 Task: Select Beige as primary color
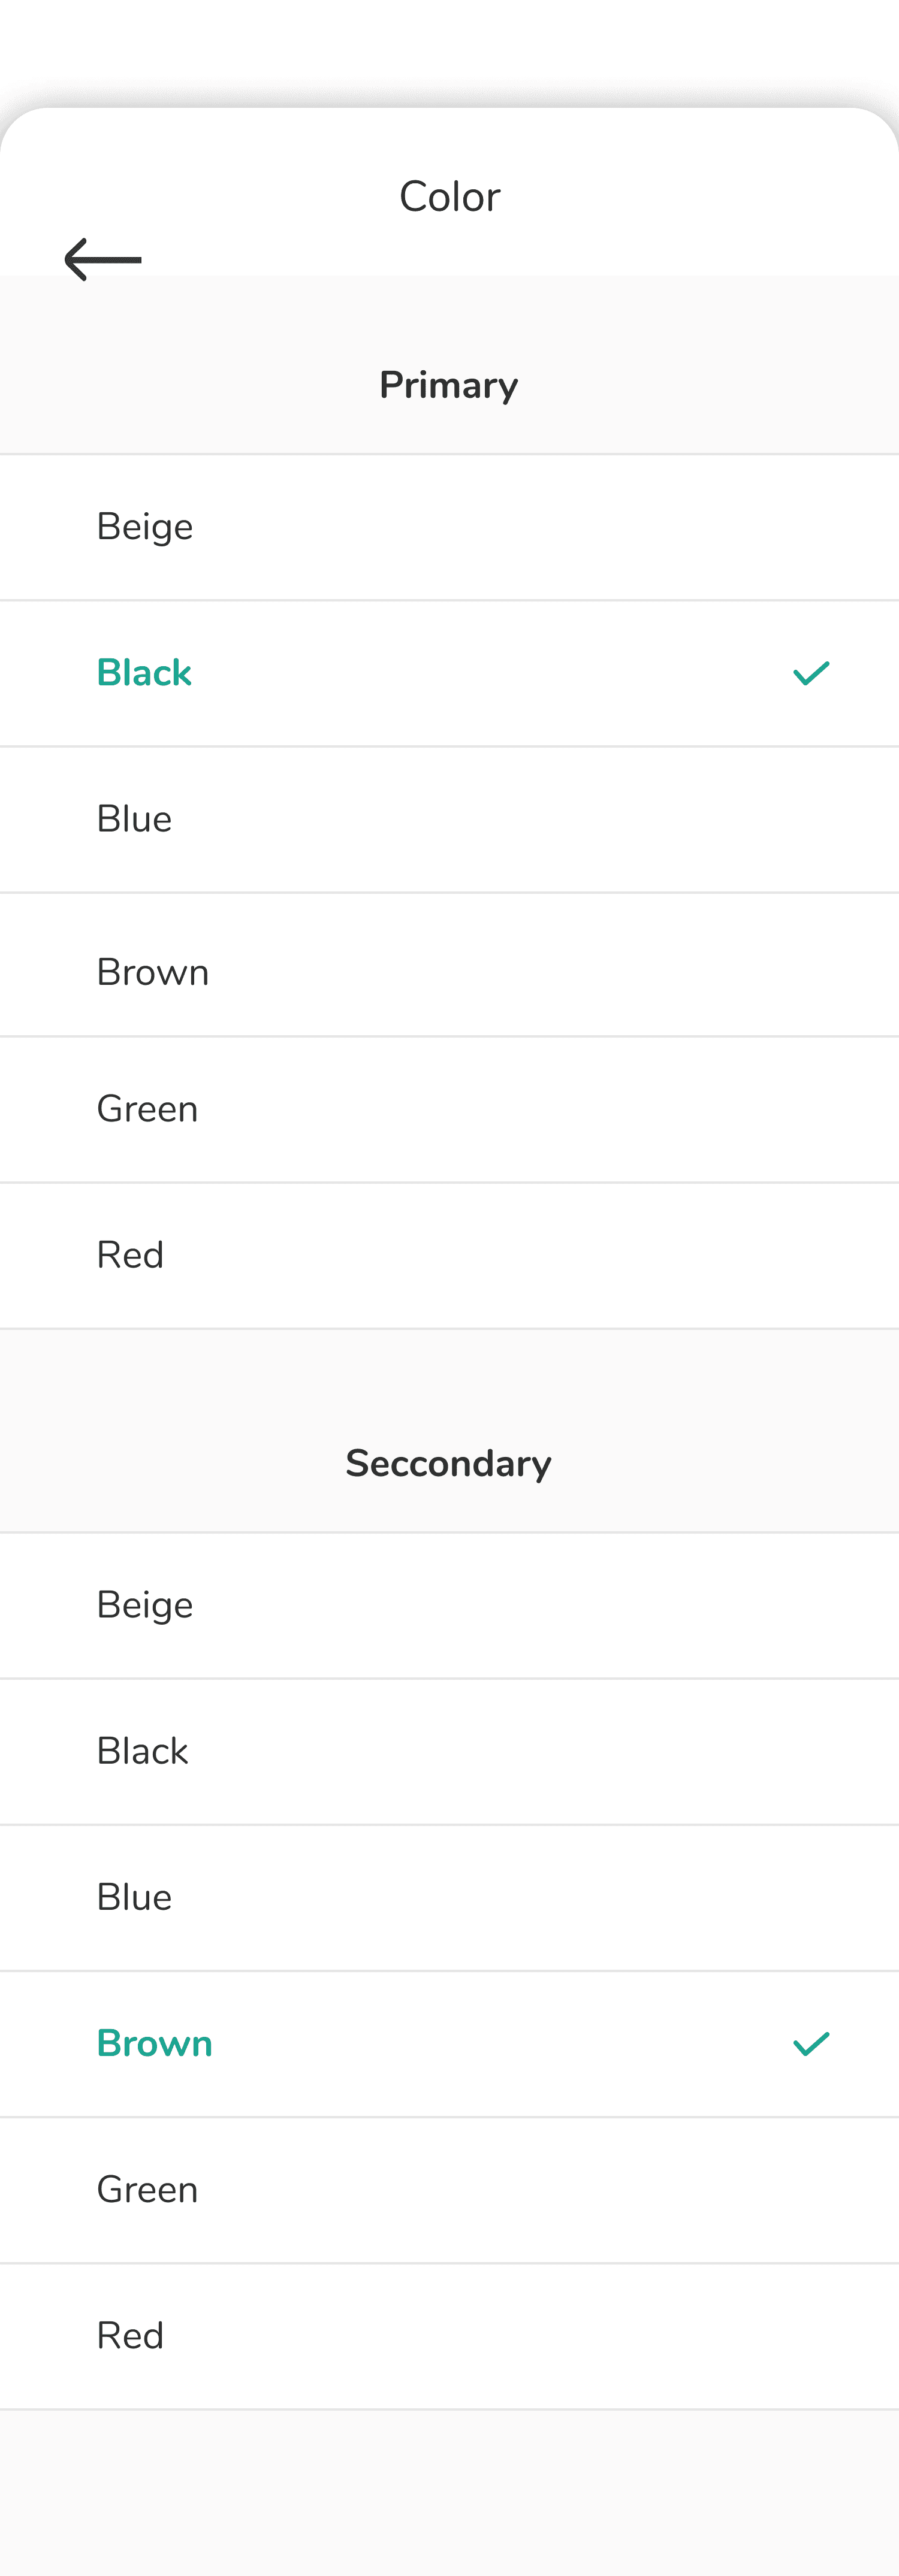145,527
